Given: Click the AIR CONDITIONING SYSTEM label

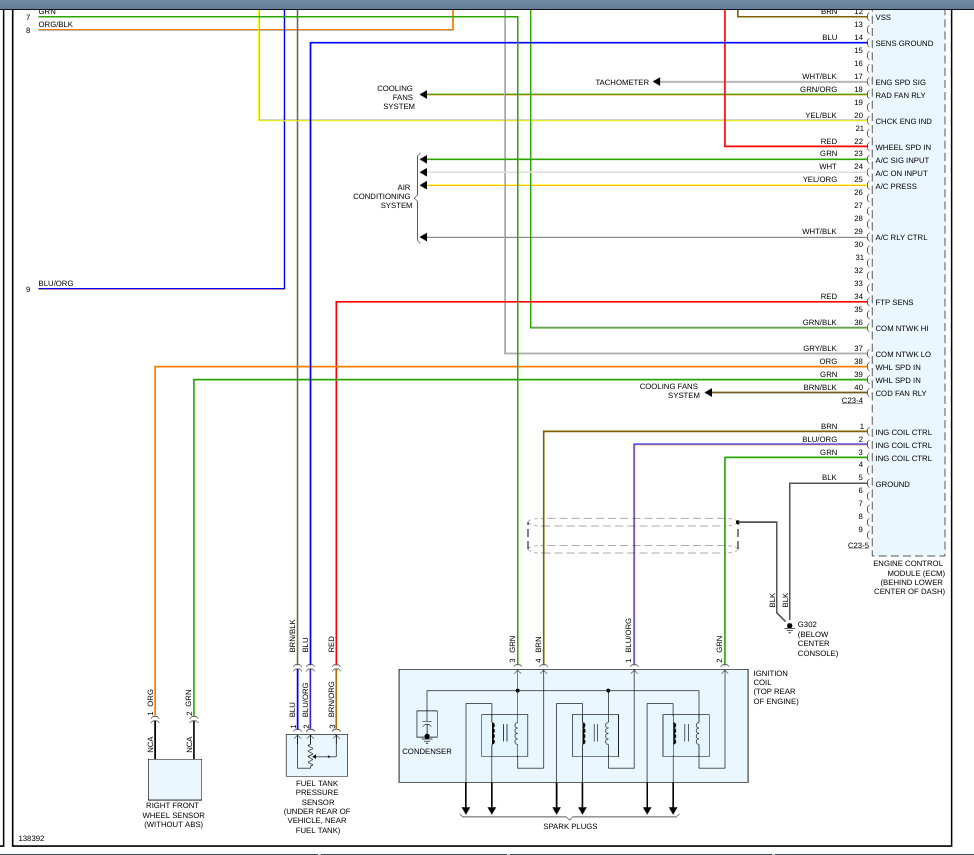Looking at the screenshot, I should [x=382, y=196].
